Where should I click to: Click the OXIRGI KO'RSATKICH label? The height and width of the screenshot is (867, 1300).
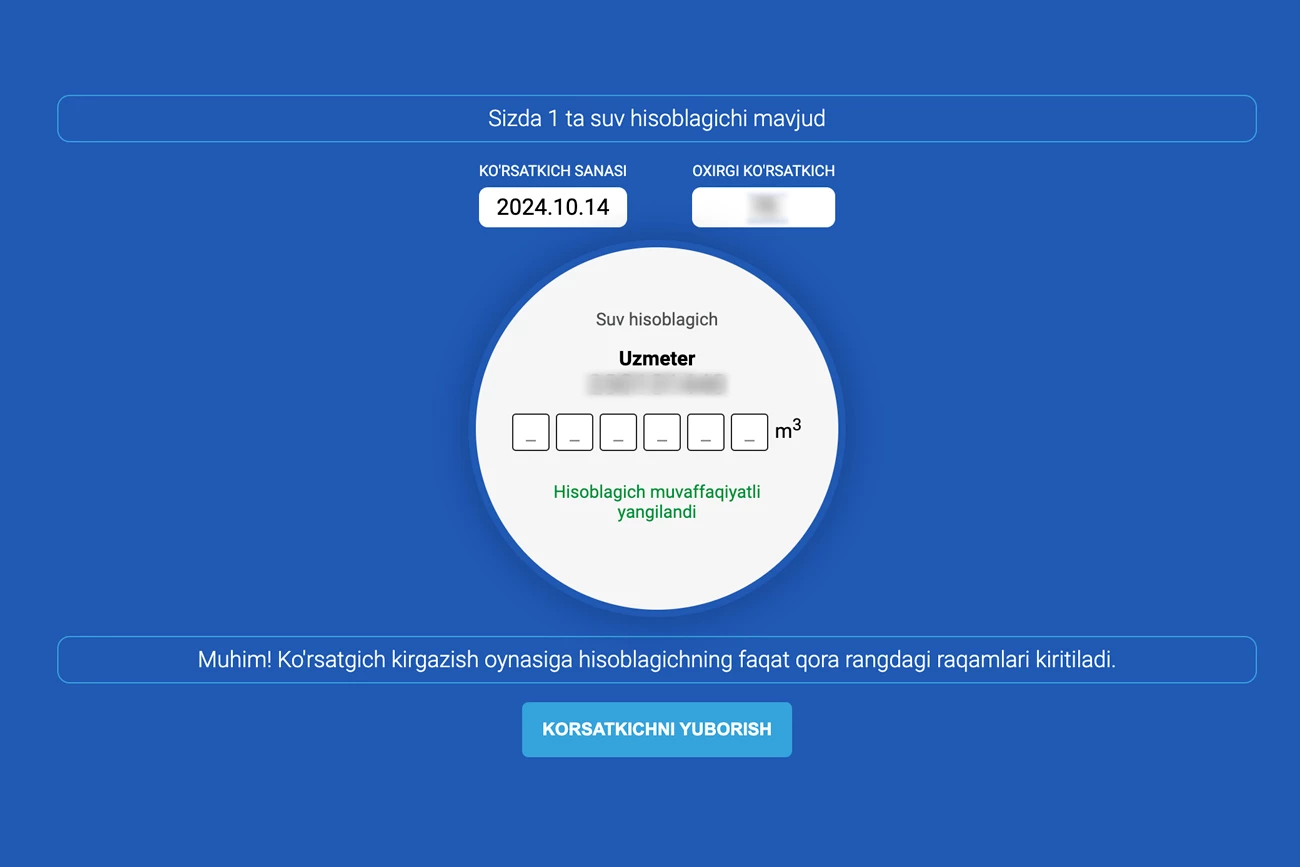[763, 171]
